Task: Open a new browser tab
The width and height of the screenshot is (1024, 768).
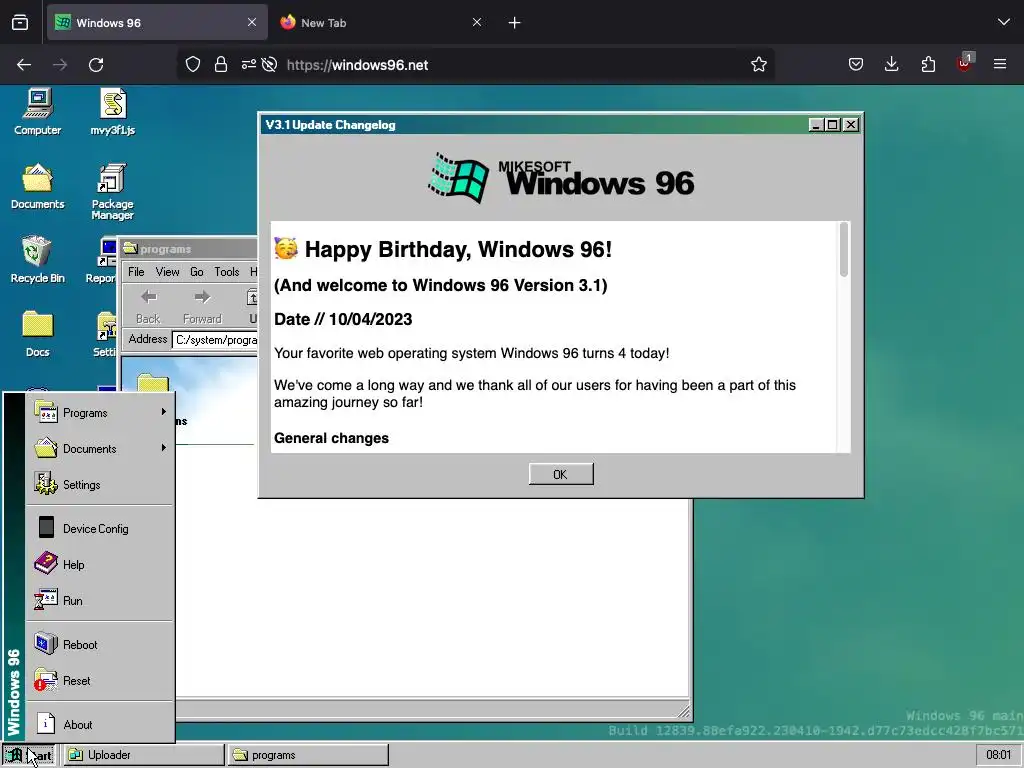Action: point(515,23)
